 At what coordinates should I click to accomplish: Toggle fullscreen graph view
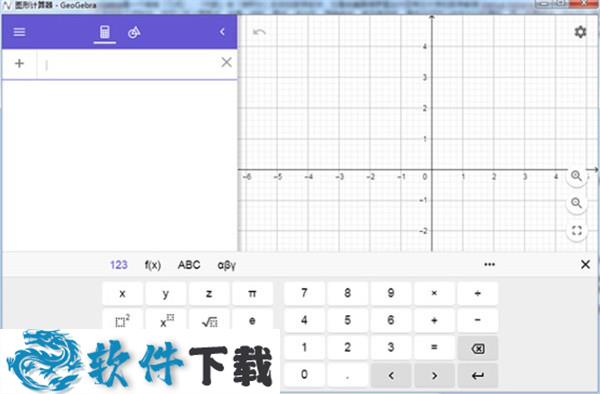(x=577, y=231)
